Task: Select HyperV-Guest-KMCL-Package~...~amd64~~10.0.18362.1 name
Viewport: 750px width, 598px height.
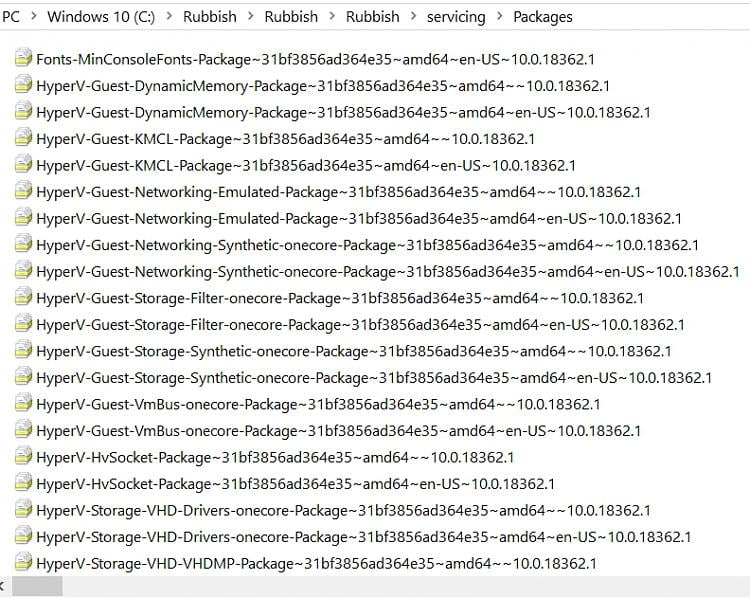Action: pos(286,139)
